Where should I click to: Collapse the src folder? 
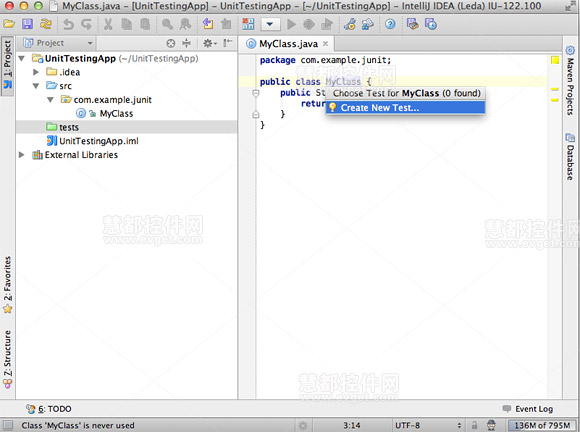coord(36,86)
